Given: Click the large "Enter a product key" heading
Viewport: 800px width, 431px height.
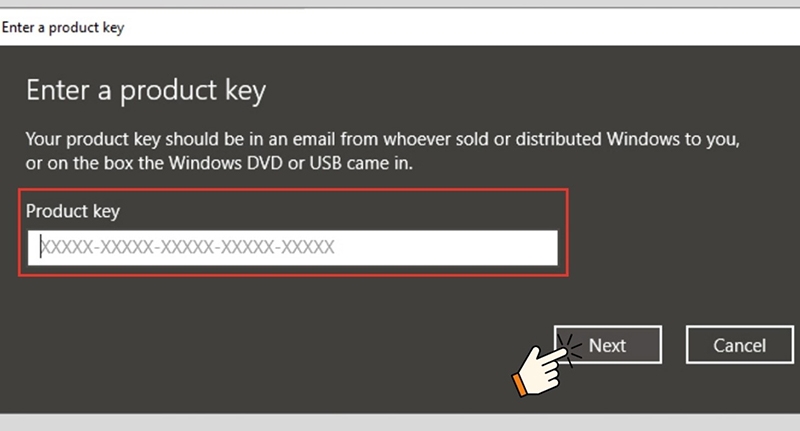Looking at the screenshot, I should pos(146,92).
